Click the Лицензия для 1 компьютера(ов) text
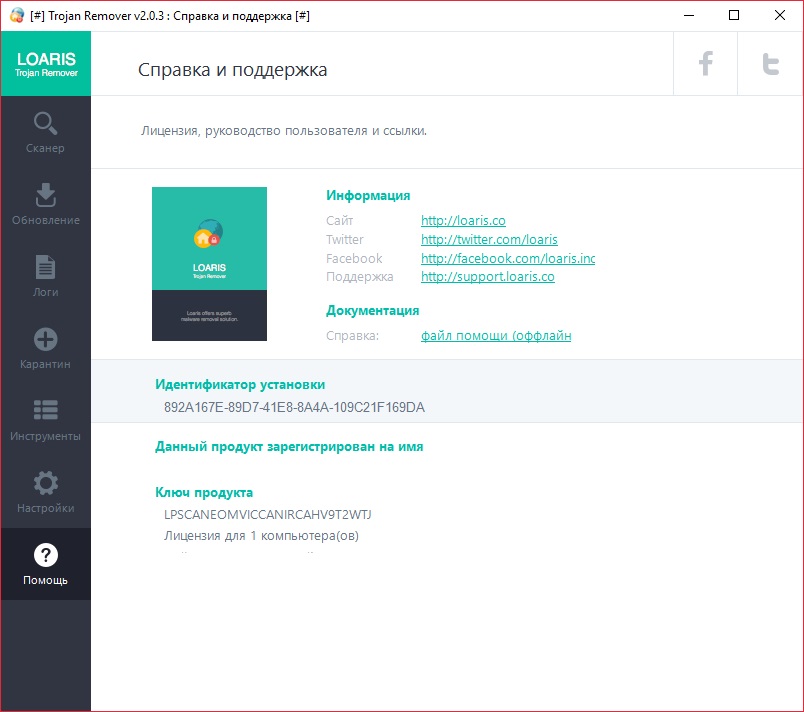Viewport: 804px width, 712px height. tap(261, 536)
